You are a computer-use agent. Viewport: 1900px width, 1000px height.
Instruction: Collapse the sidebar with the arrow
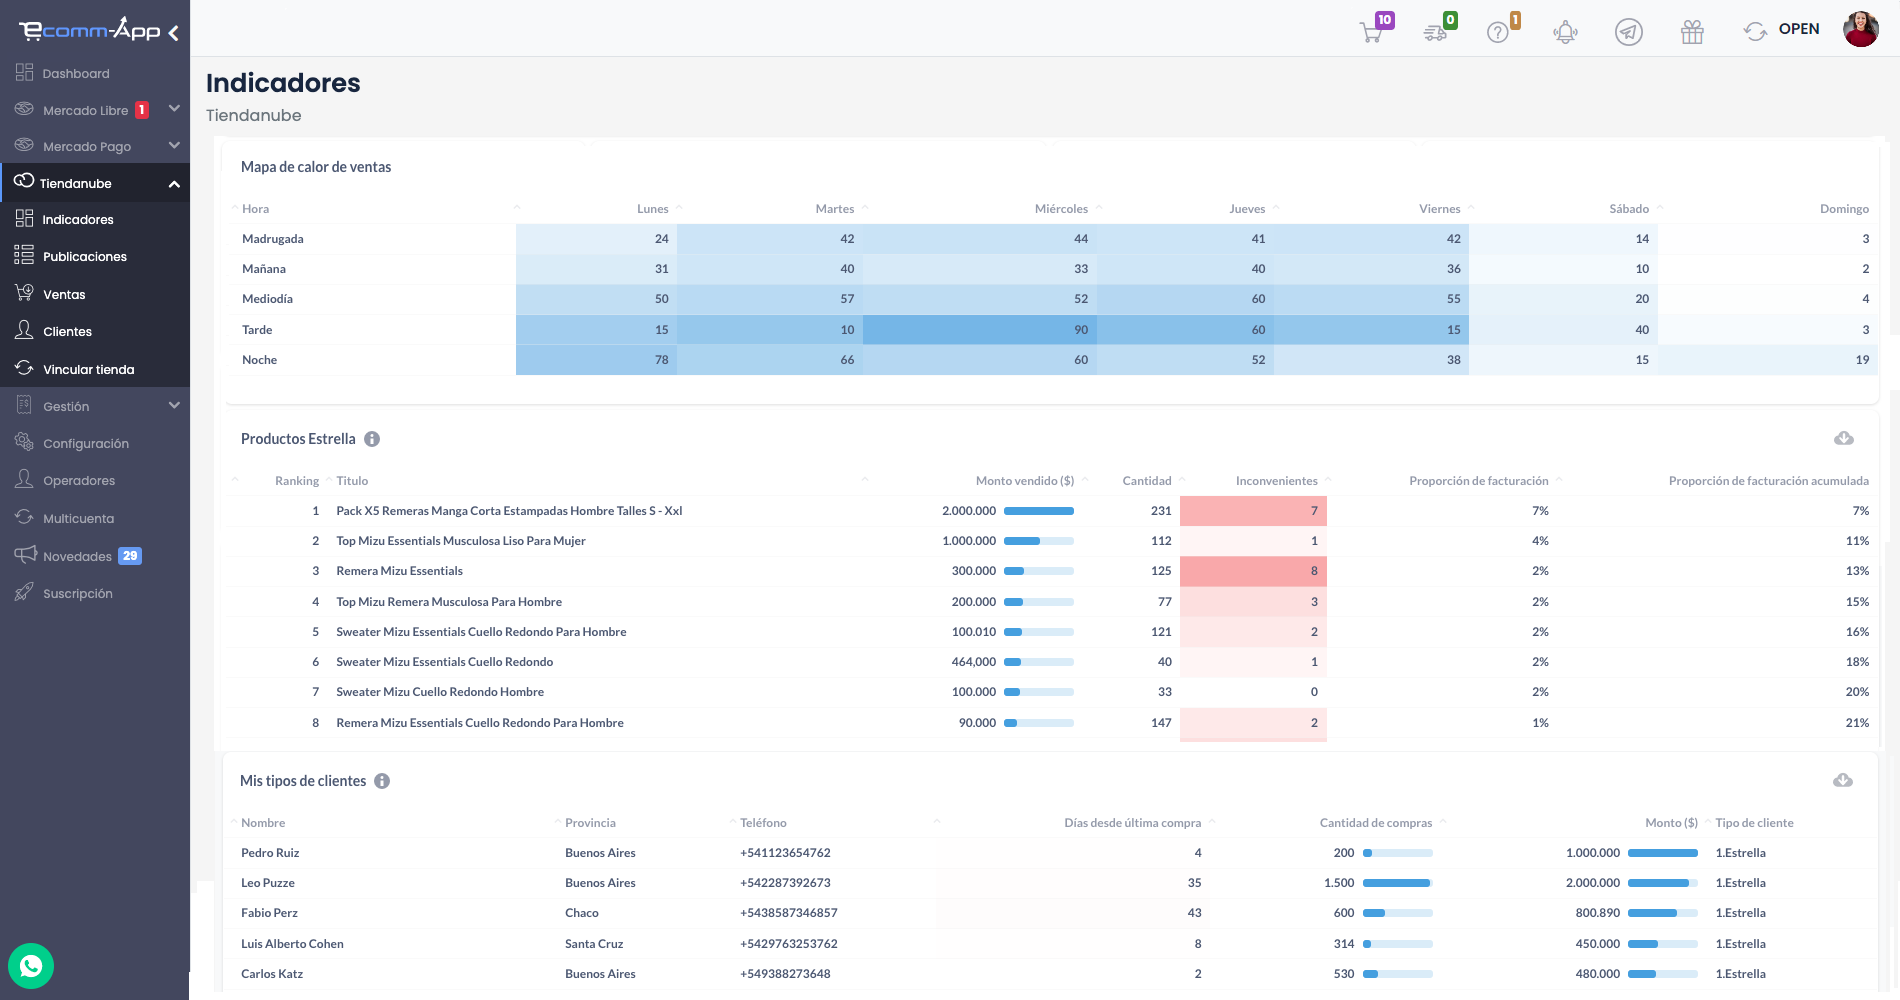tap(174, 33)
